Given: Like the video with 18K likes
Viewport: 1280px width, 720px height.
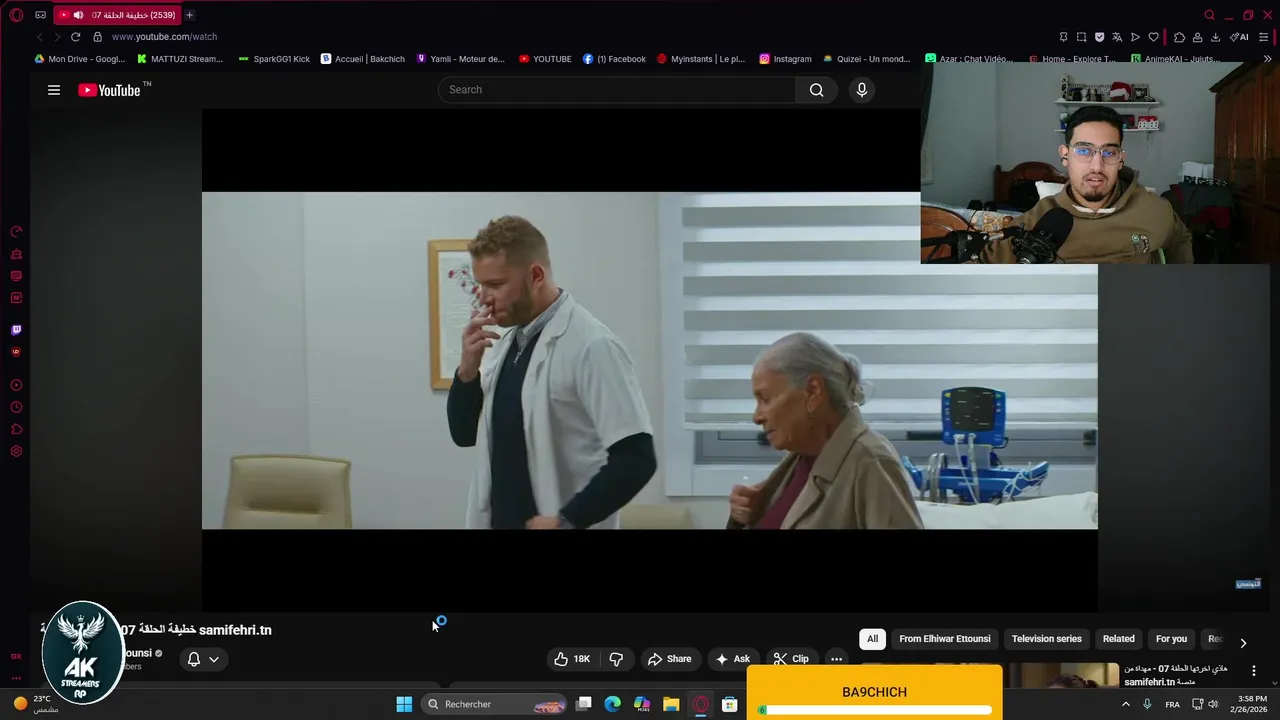Looking at the screenshot, I should tap(572, 659).
